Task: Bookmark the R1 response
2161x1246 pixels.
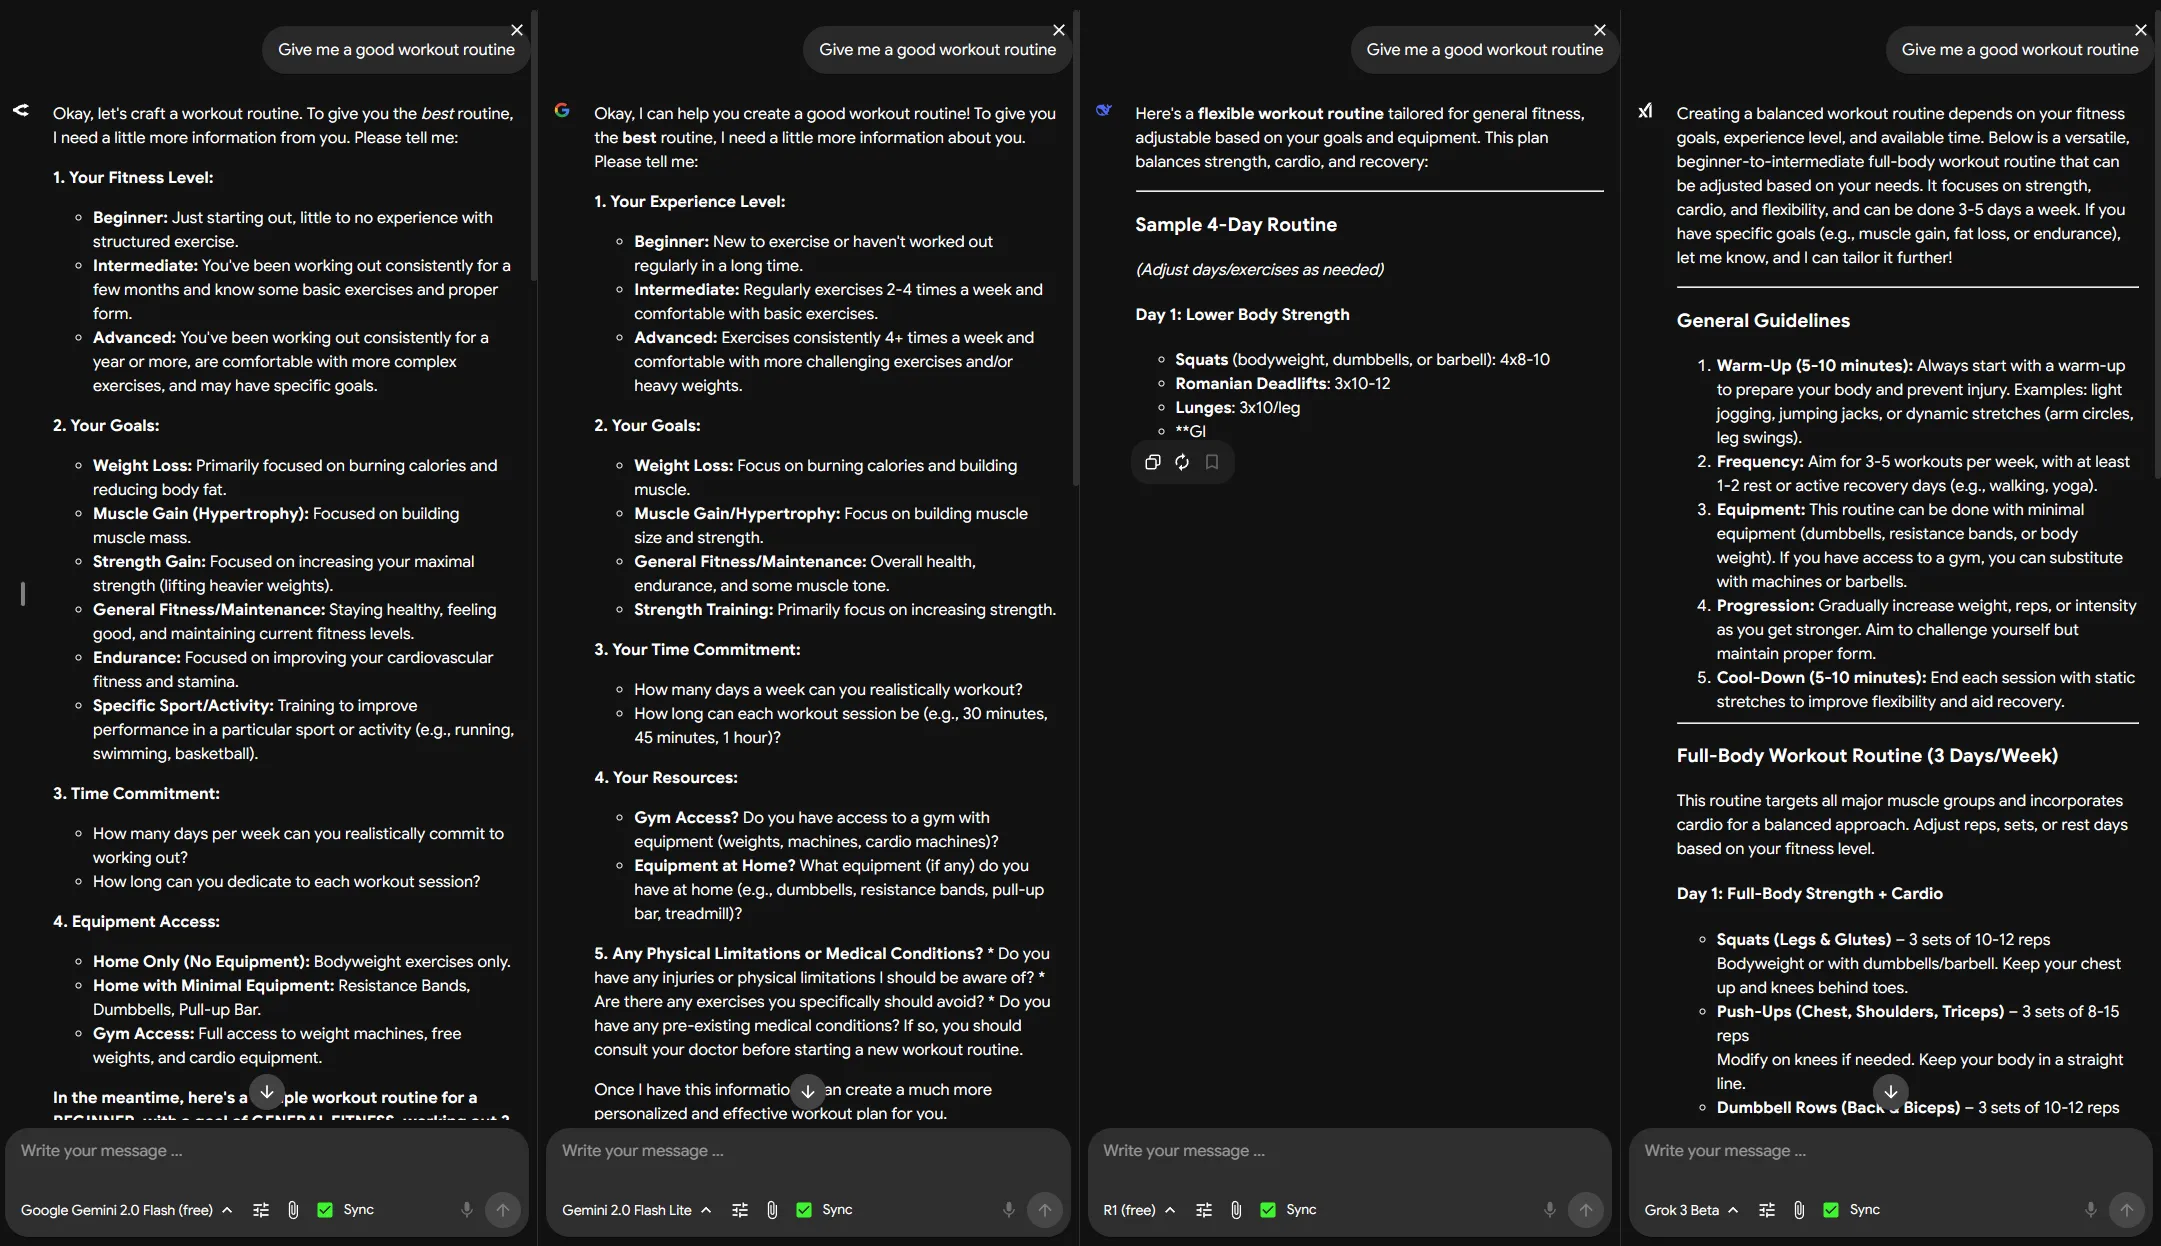Action: click(1212, 462)
